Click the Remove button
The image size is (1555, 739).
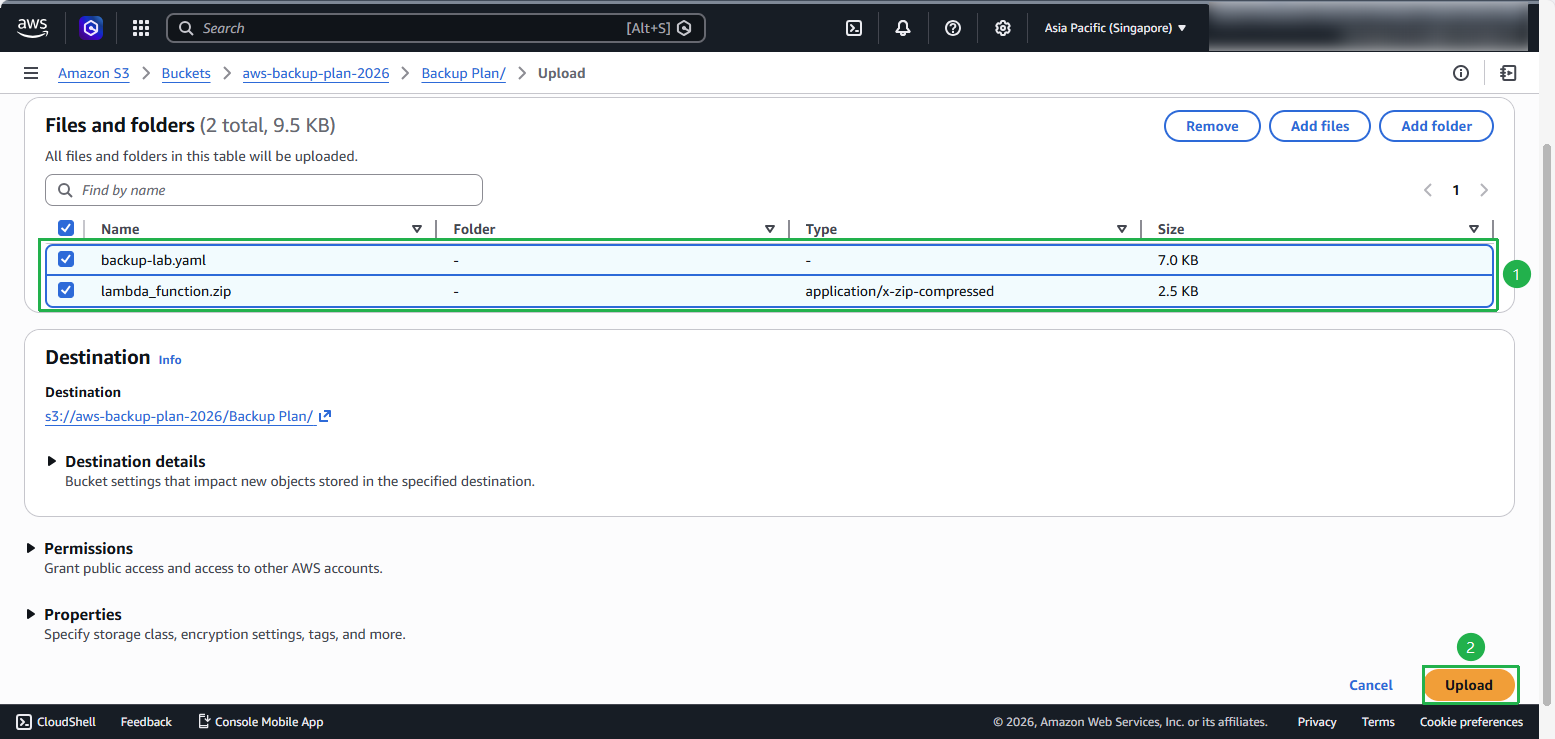click(1212, 126)
